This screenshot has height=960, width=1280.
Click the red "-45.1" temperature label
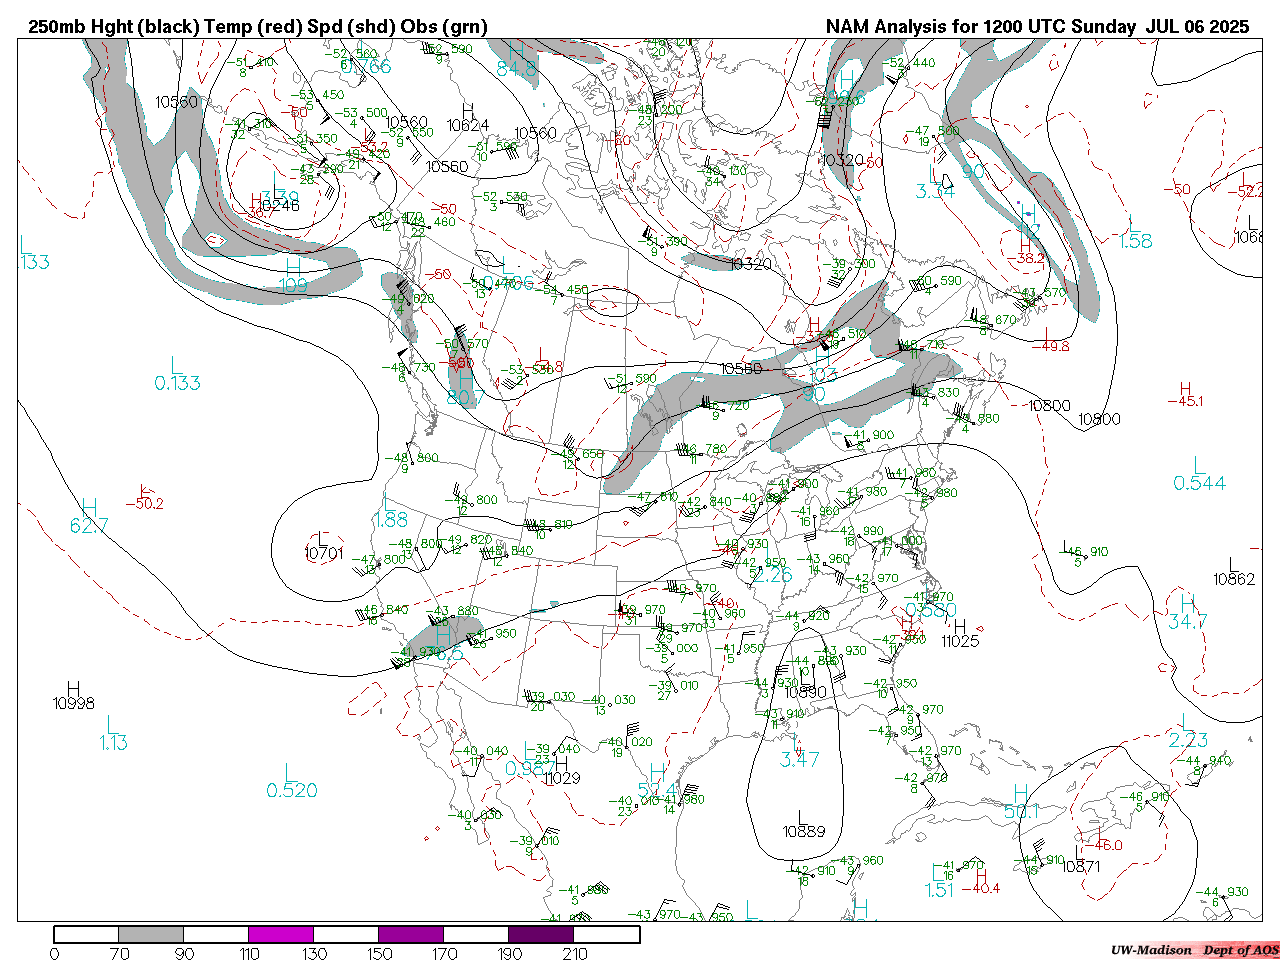click(x=1185, y=402)
